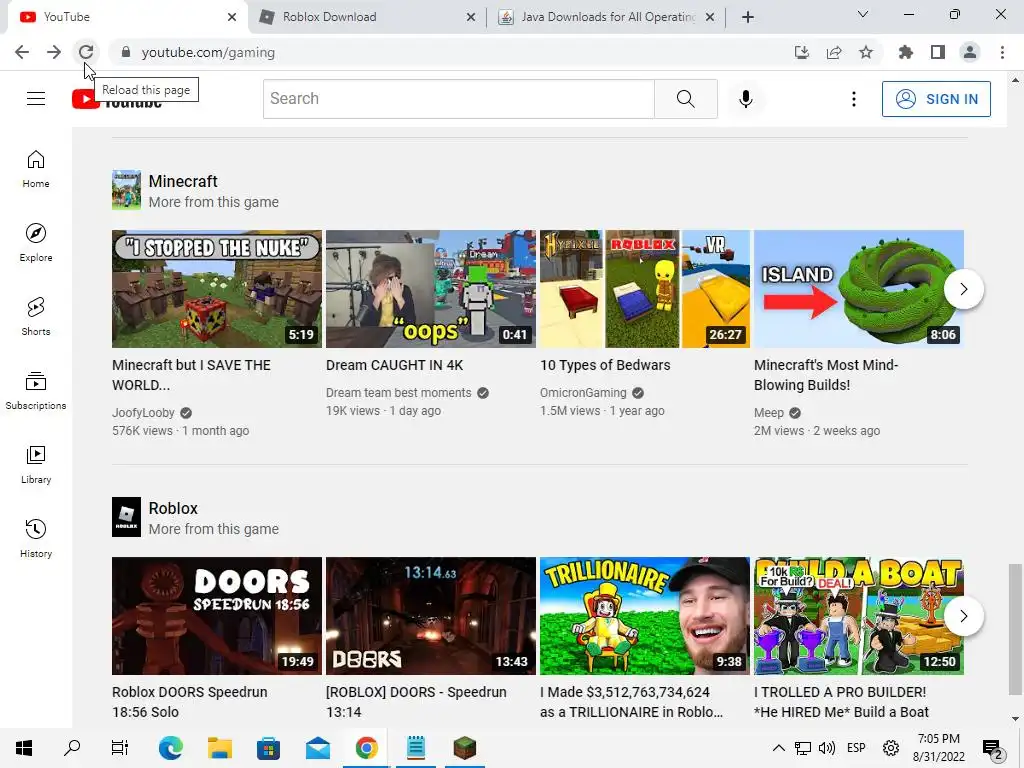Click the search magnifier button
1024x768 pixels.
click(686, 99)
